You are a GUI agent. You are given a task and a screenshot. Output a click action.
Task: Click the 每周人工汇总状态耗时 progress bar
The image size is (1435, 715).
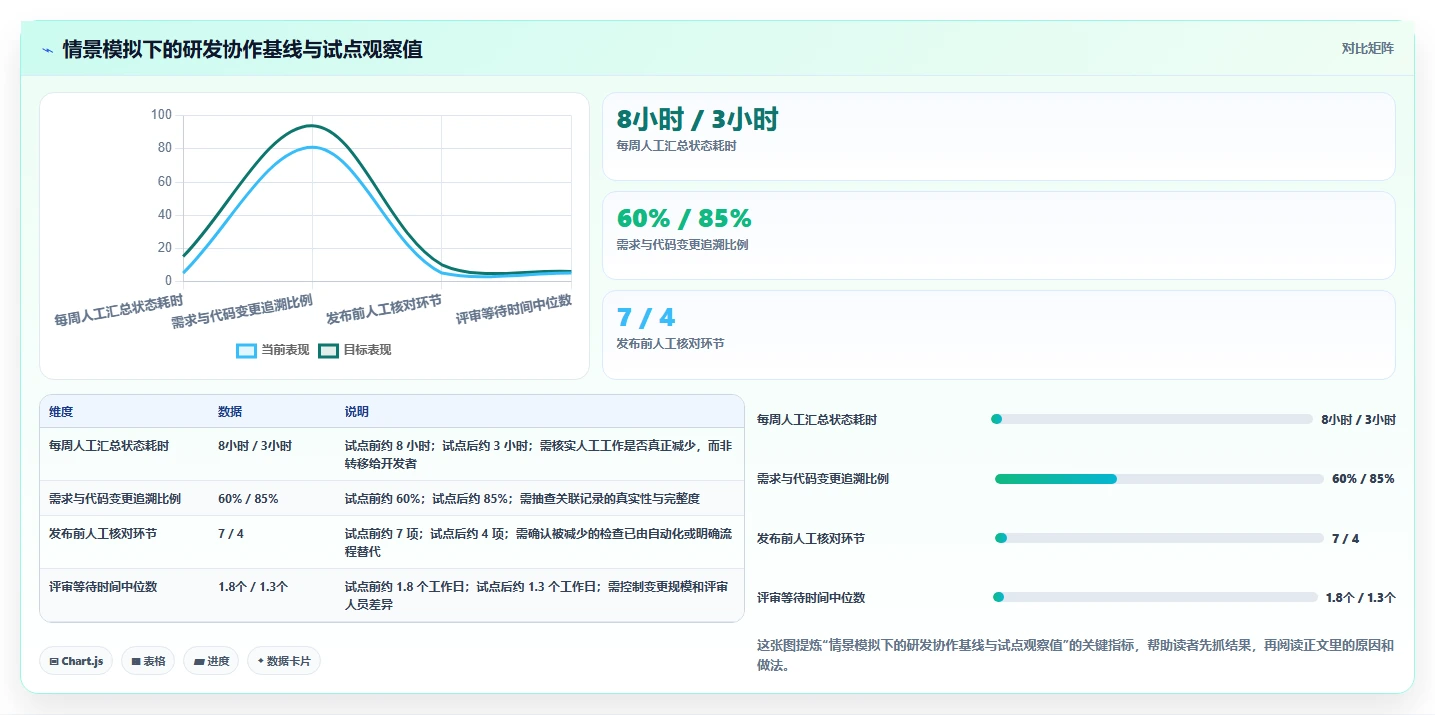pos(1151,419)
